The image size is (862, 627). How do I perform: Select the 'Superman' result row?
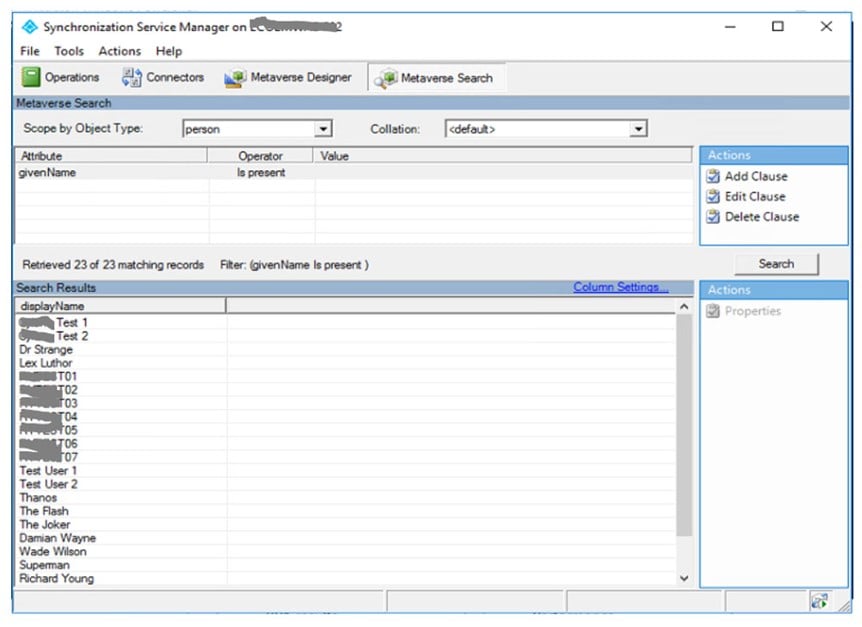pyautogui.click(x=345, y=565)
